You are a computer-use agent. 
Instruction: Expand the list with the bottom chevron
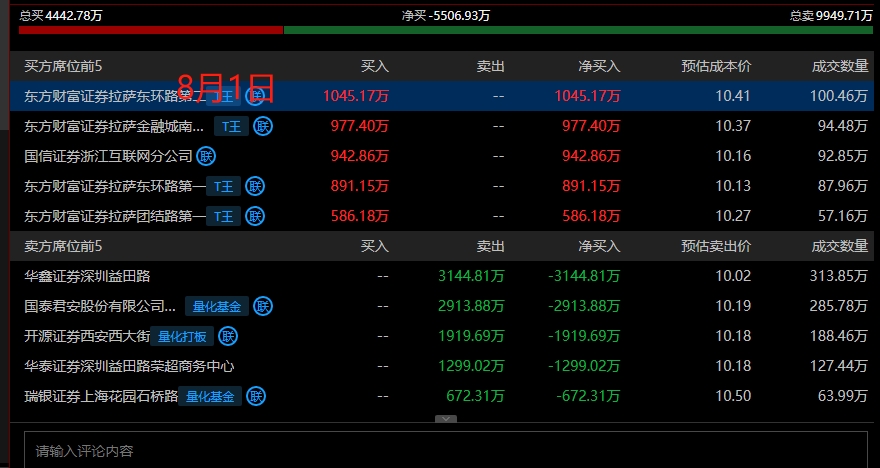[x=446, y=419]
